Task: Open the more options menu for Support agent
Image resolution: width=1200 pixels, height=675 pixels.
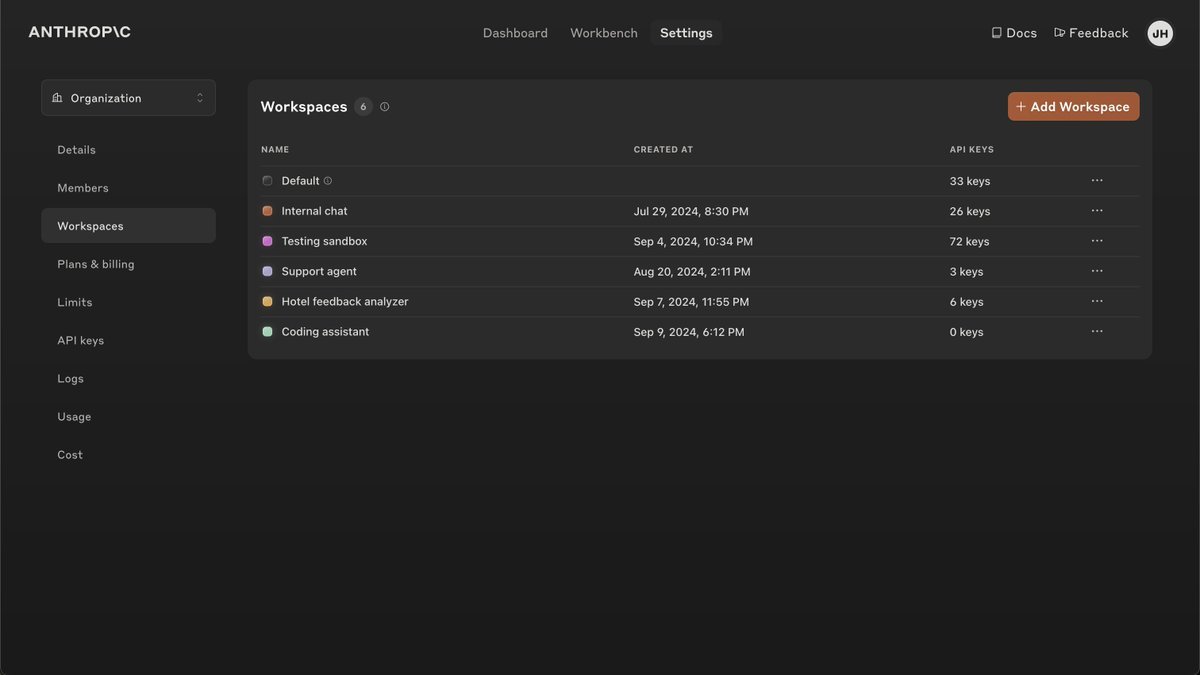Action: (1097, 271)
